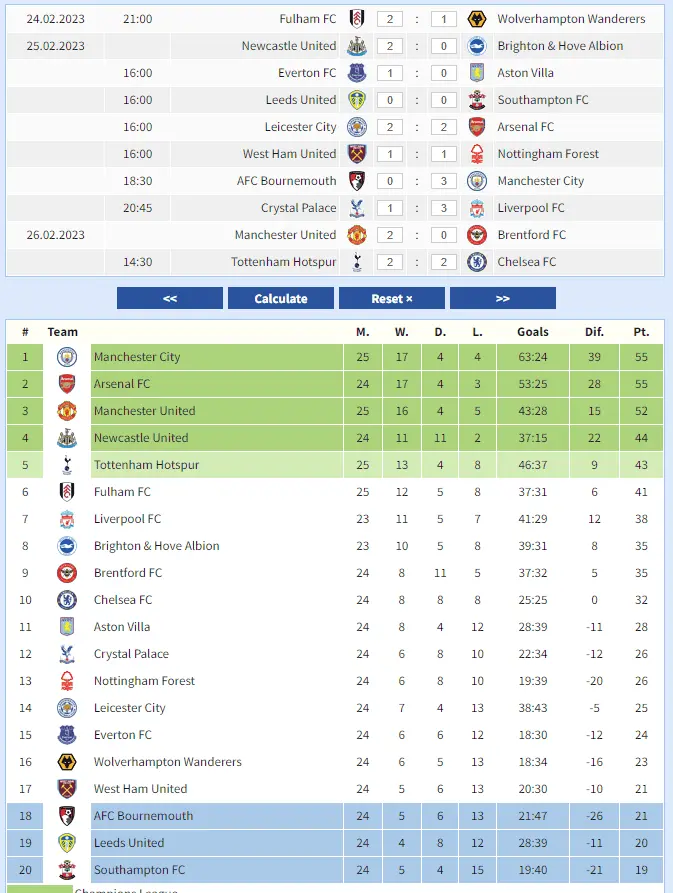Open the Leeds United link in the standings
Viewport: 673px width, 893px height.
click(x=129, y=843)
